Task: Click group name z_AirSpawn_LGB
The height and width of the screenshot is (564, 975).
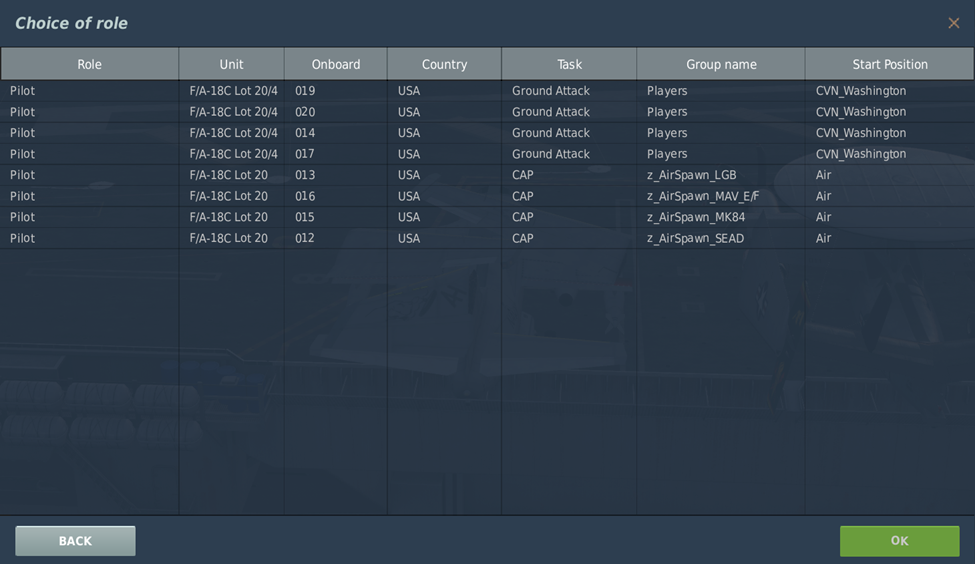Action: coord(691,175)
